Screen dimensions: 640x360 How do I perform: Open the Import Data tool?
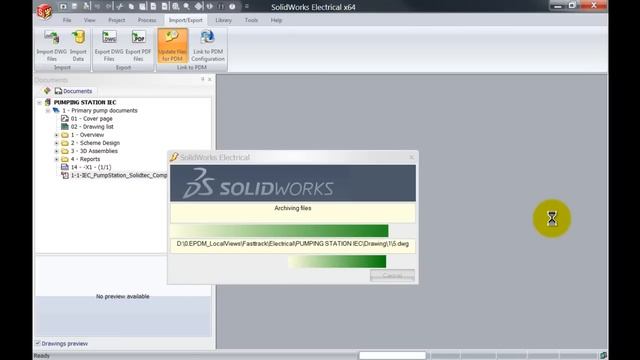click(78, 45)
